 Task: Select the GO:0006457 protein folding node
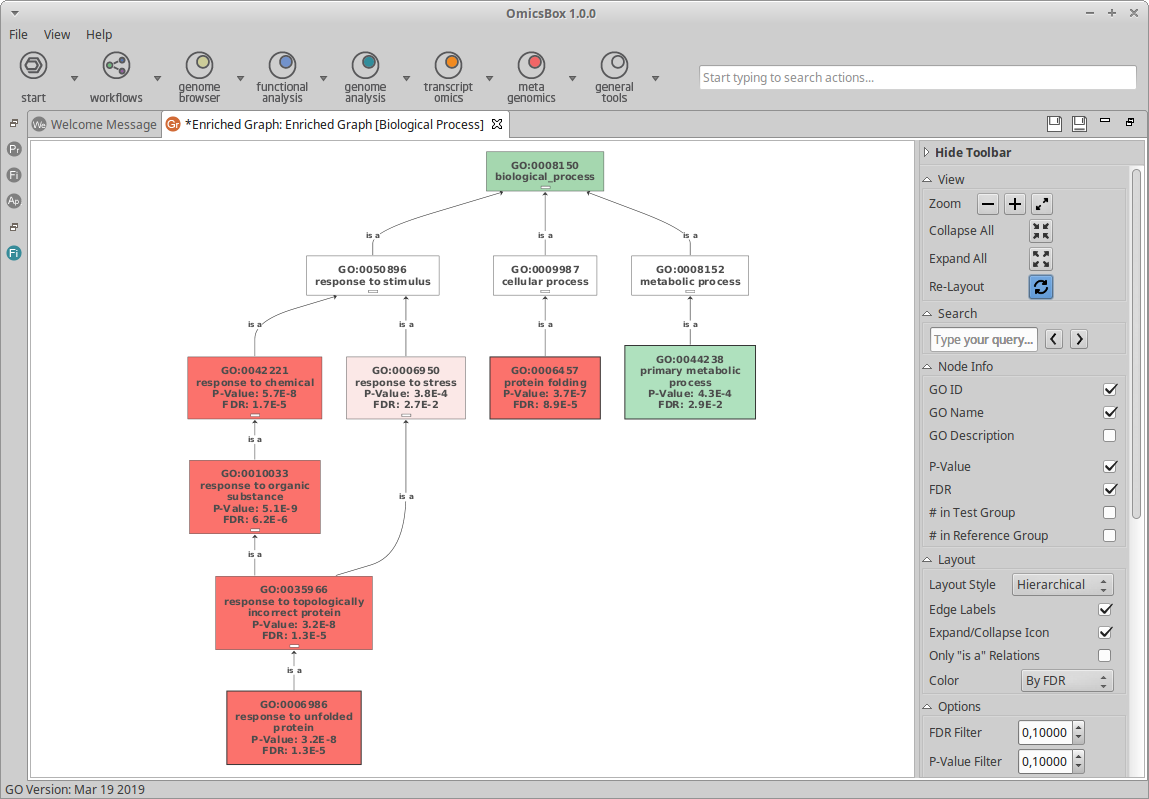click(545, 388)
